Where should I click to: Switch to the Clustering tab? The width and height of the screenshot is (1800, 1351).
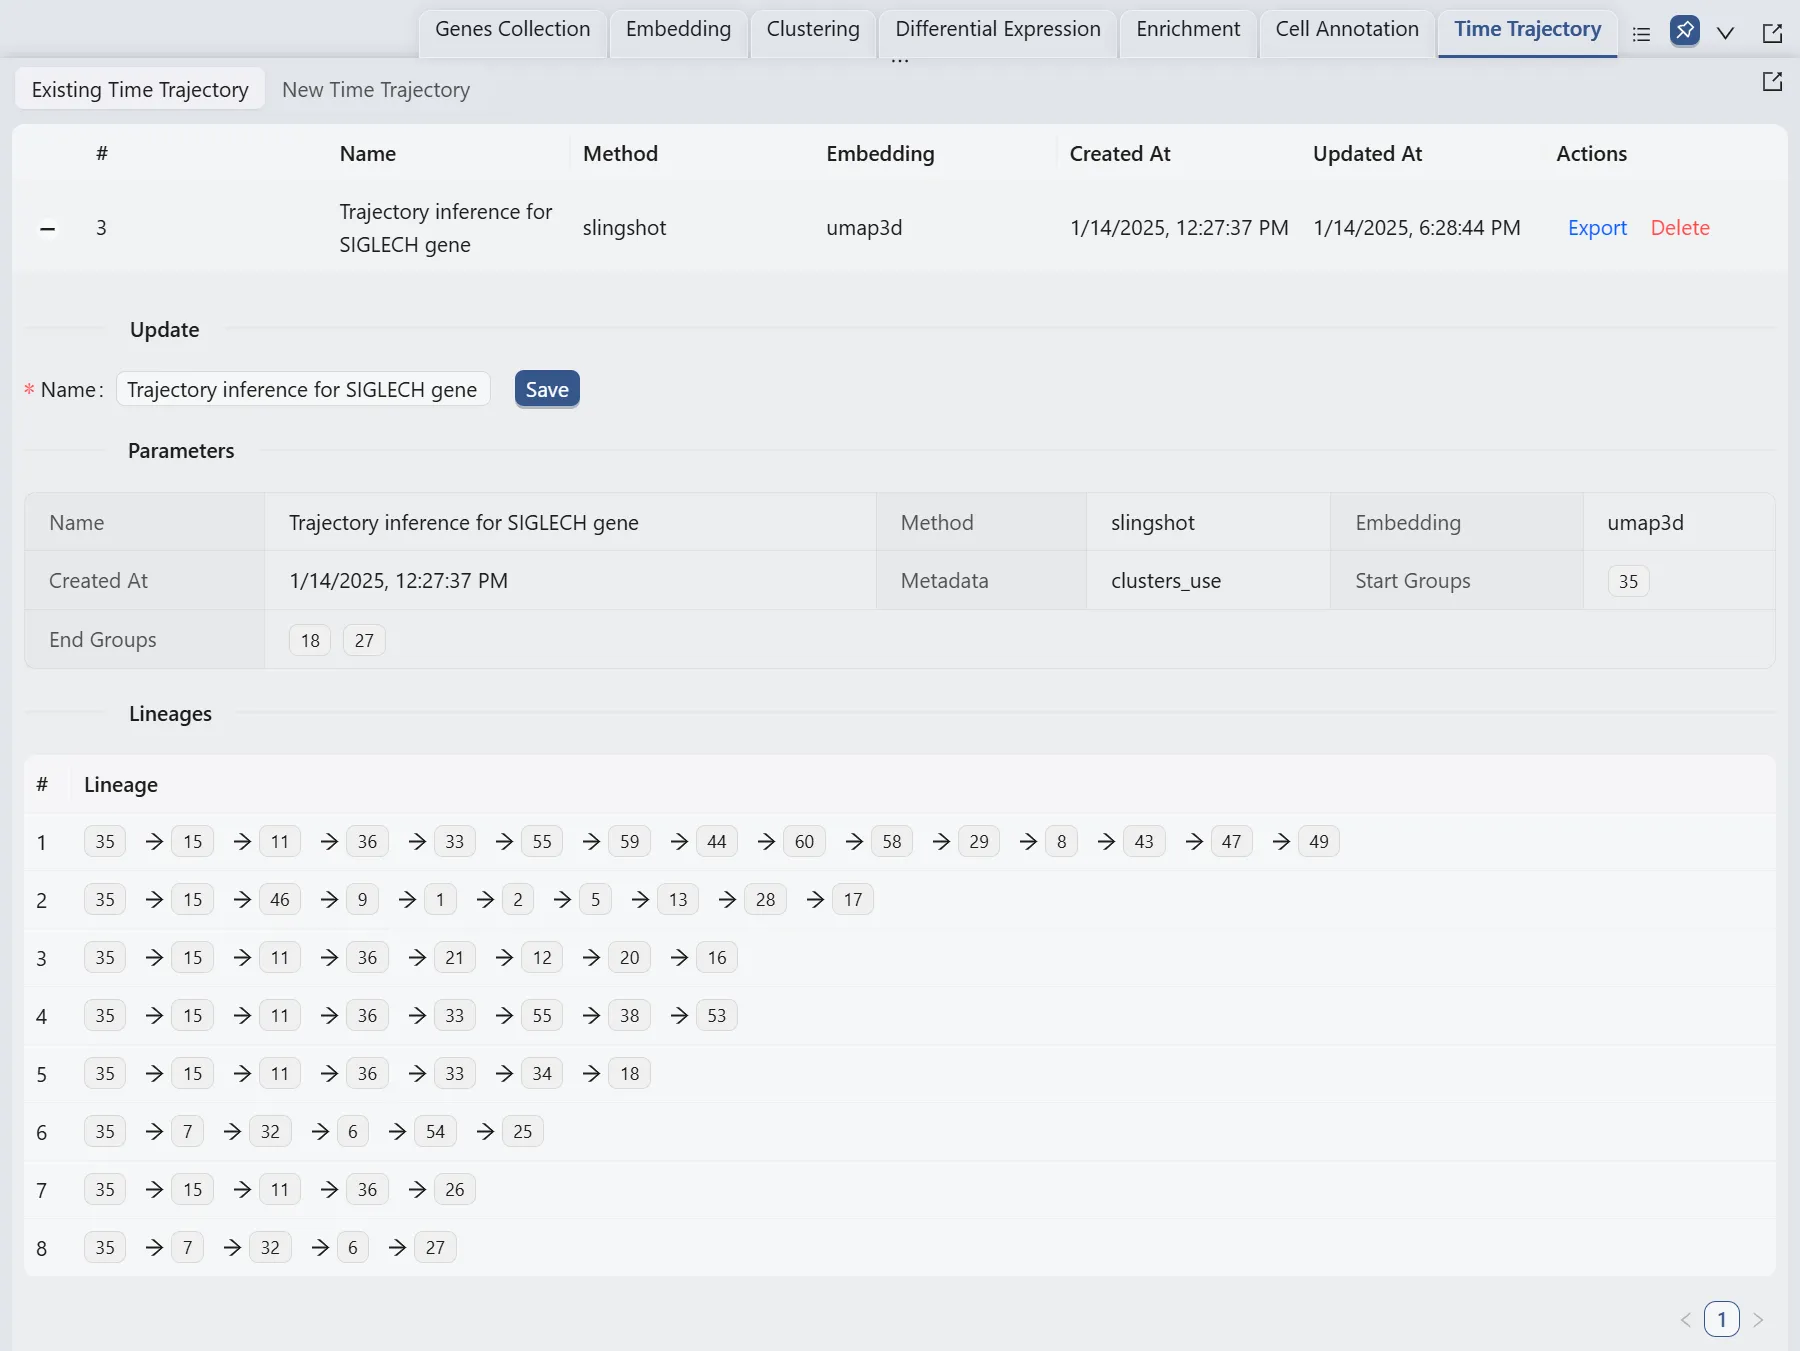point(812,30)
